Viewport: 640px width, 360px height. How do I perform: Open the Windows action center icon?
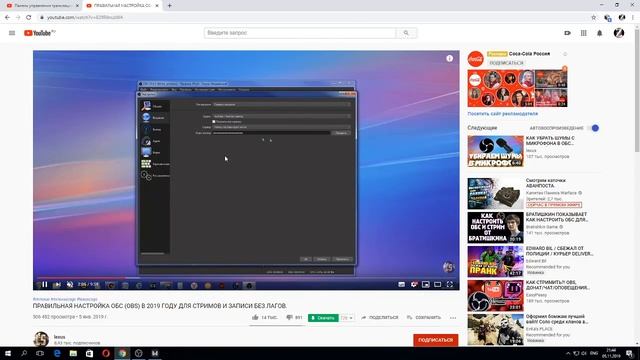pos(630,353)
